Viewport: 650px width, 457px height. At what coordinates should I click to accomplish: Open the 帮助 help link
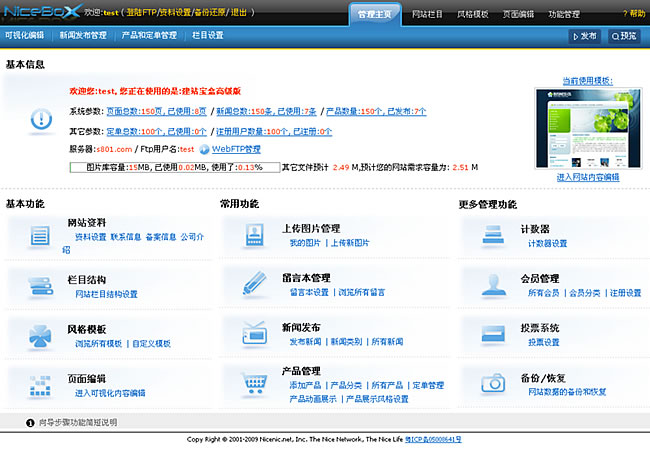pyautogui.click(x=634, y=15)
